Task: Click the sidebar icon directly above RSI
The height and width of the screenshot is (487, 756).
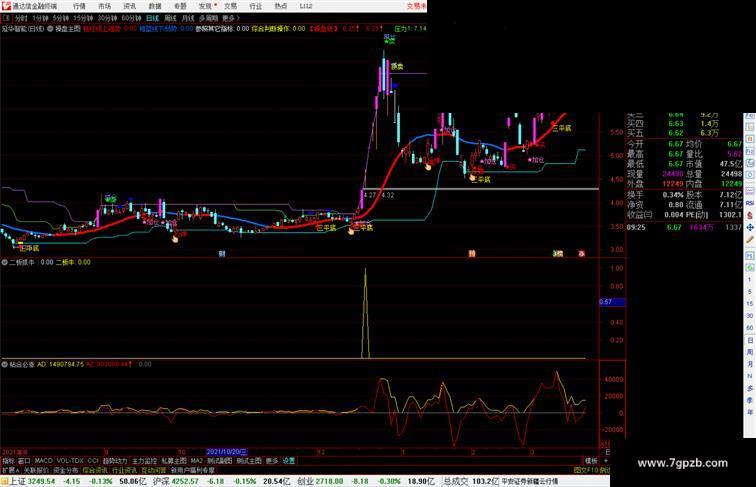Action: pos(750,191)
